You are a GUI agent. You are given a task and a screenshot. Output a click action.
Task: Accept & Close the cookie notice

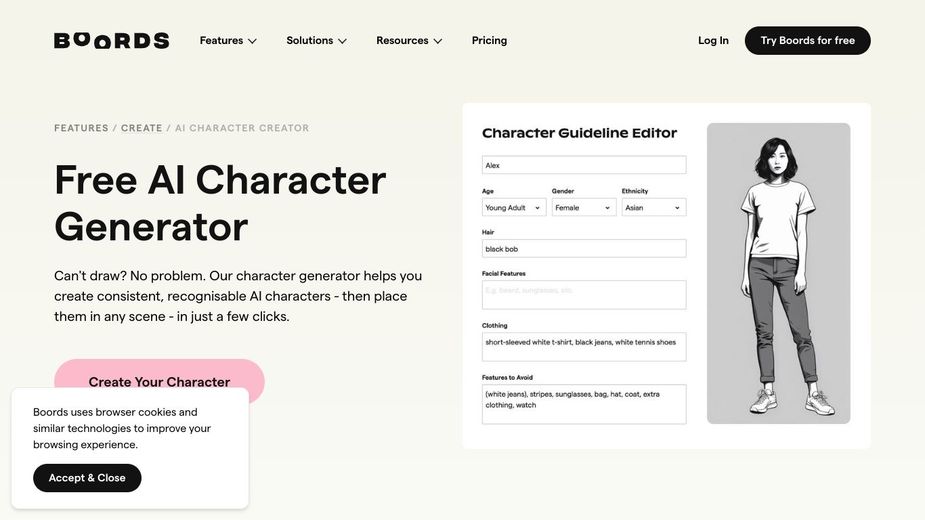point(87,478)
